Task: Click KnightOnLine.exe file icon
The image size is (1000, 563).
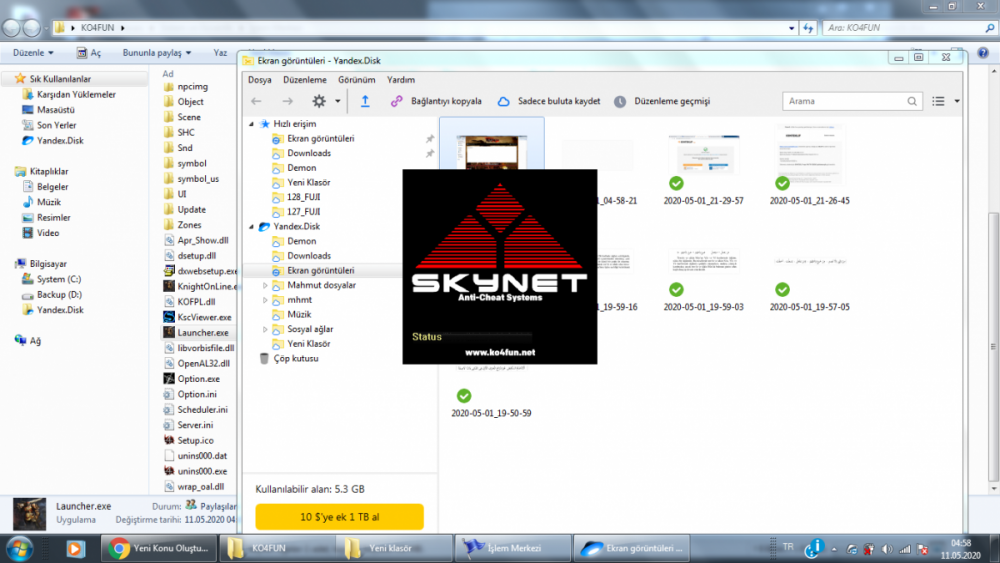Action: [x=169, y=286]
